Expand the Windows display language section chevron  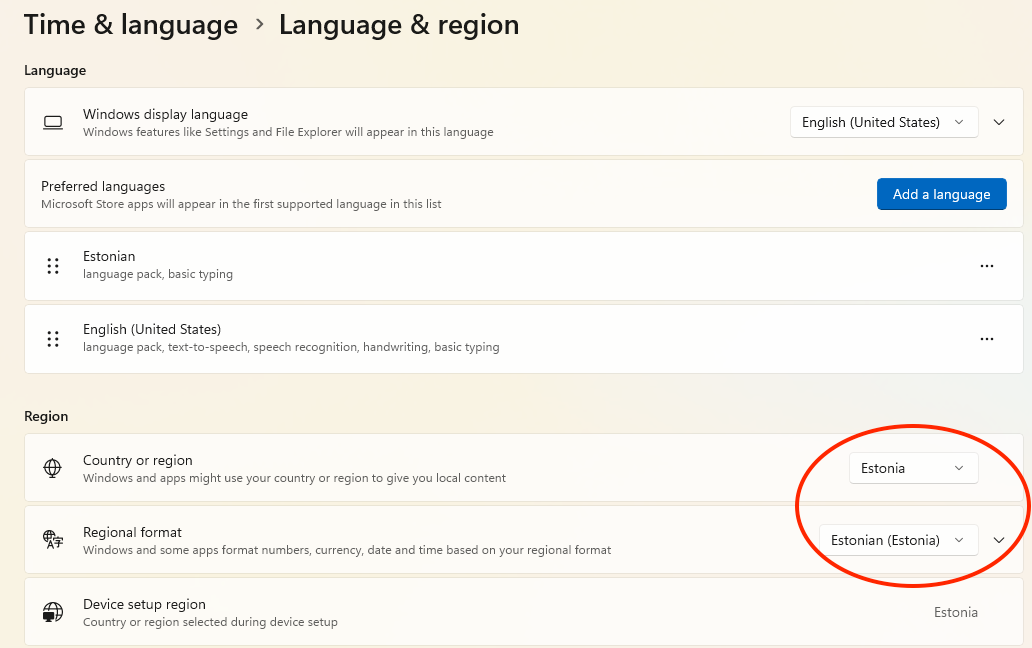(998, 122)
